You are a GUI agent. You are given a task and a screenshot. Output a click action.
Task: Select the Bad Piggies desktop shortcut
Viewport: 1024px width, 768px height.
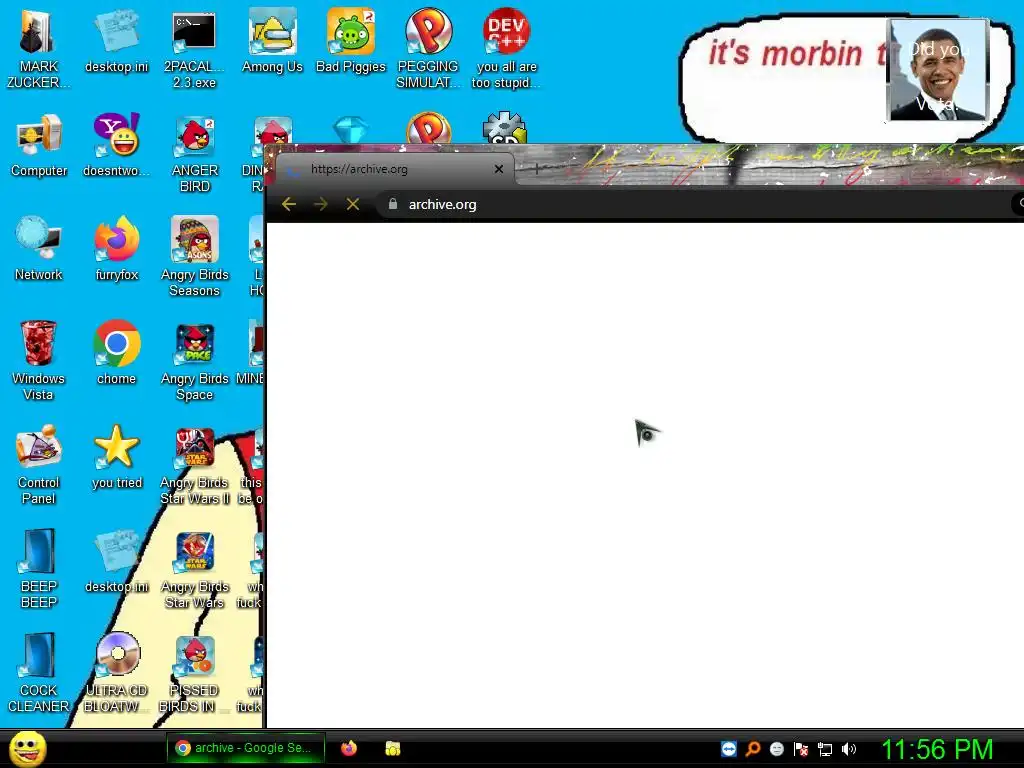(351, 42)
